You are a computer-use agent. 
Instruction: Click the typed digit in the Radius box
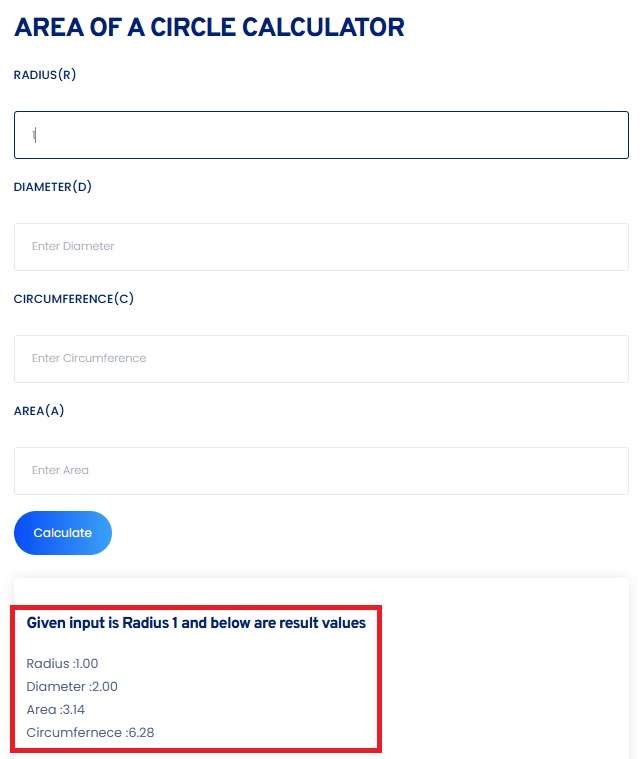point(33,134)
